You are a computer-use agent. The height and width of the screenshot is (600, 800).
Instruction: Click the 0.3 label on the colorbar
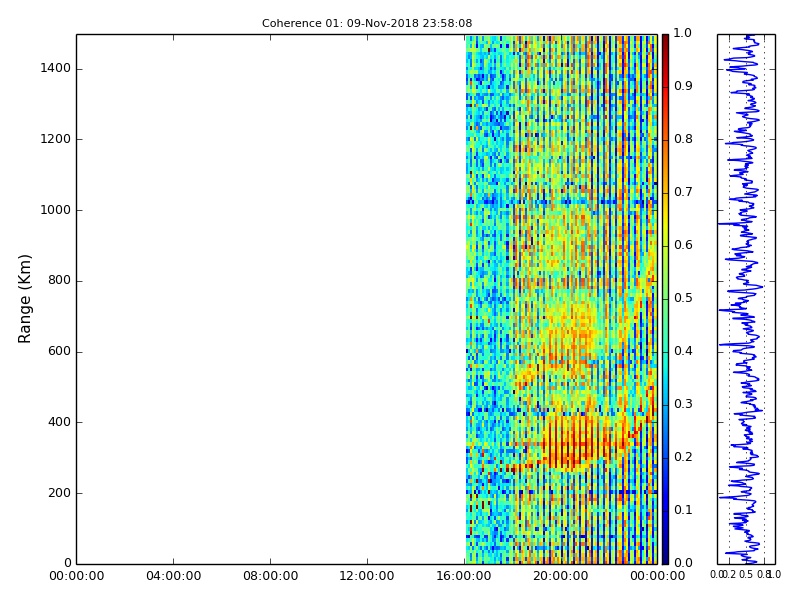point(683,404)
